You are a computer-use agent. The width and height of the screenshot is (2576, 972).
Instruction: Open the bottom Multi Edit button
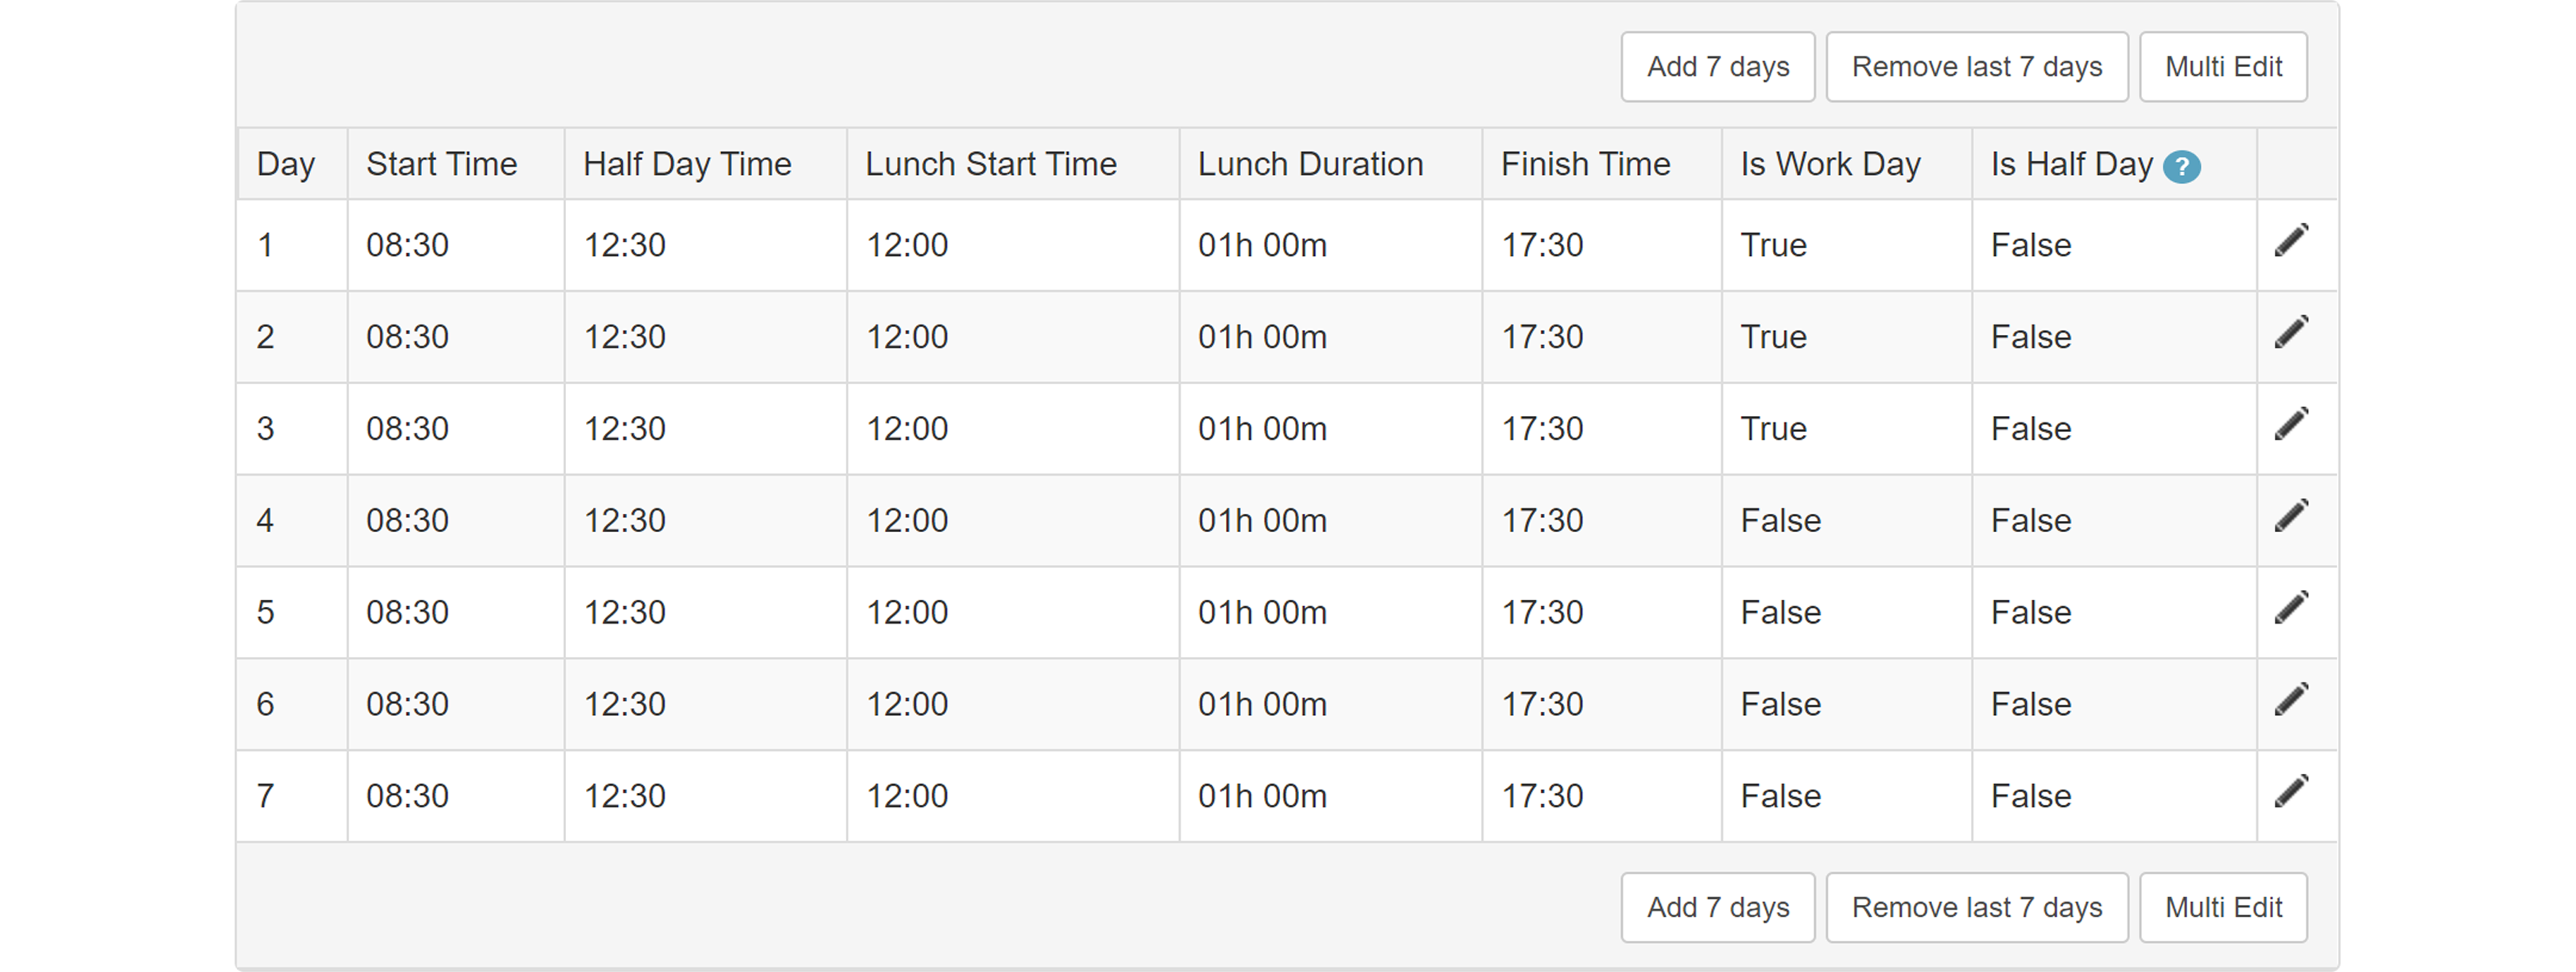pyautogui.click(x=2223, y=908)
